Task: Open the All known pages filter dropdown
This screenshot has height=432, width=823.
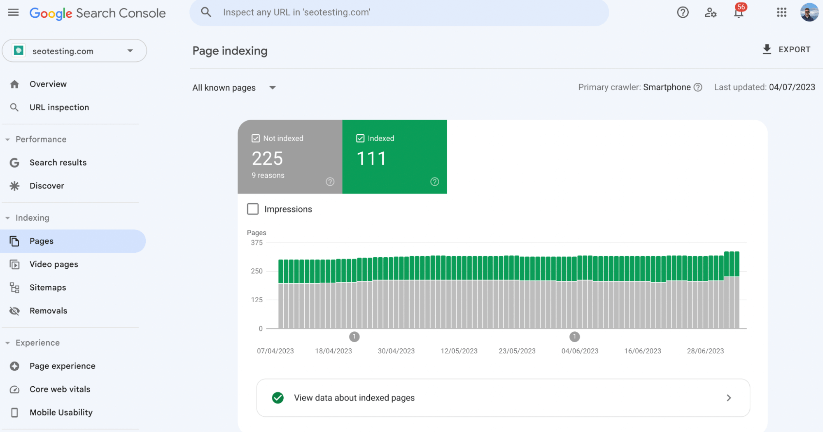Action: [234, 88]
